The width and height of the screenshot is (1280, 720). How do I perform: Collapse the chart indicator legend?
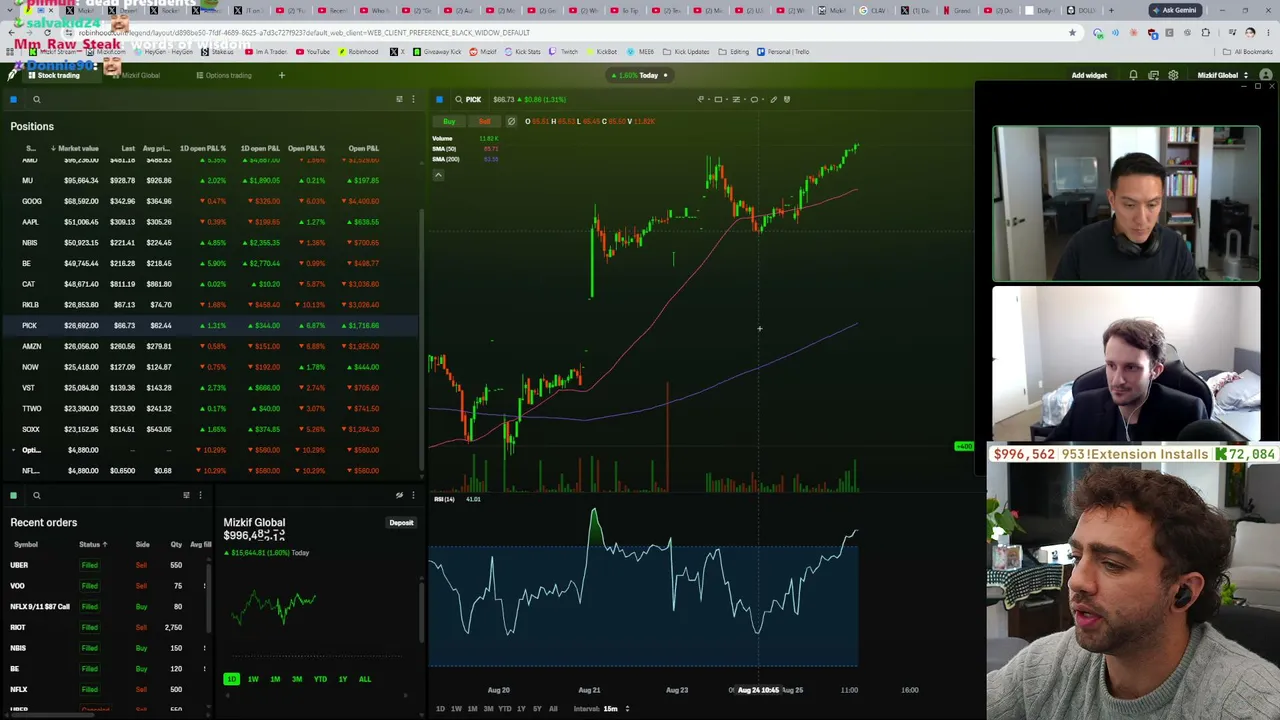(437, 175)
